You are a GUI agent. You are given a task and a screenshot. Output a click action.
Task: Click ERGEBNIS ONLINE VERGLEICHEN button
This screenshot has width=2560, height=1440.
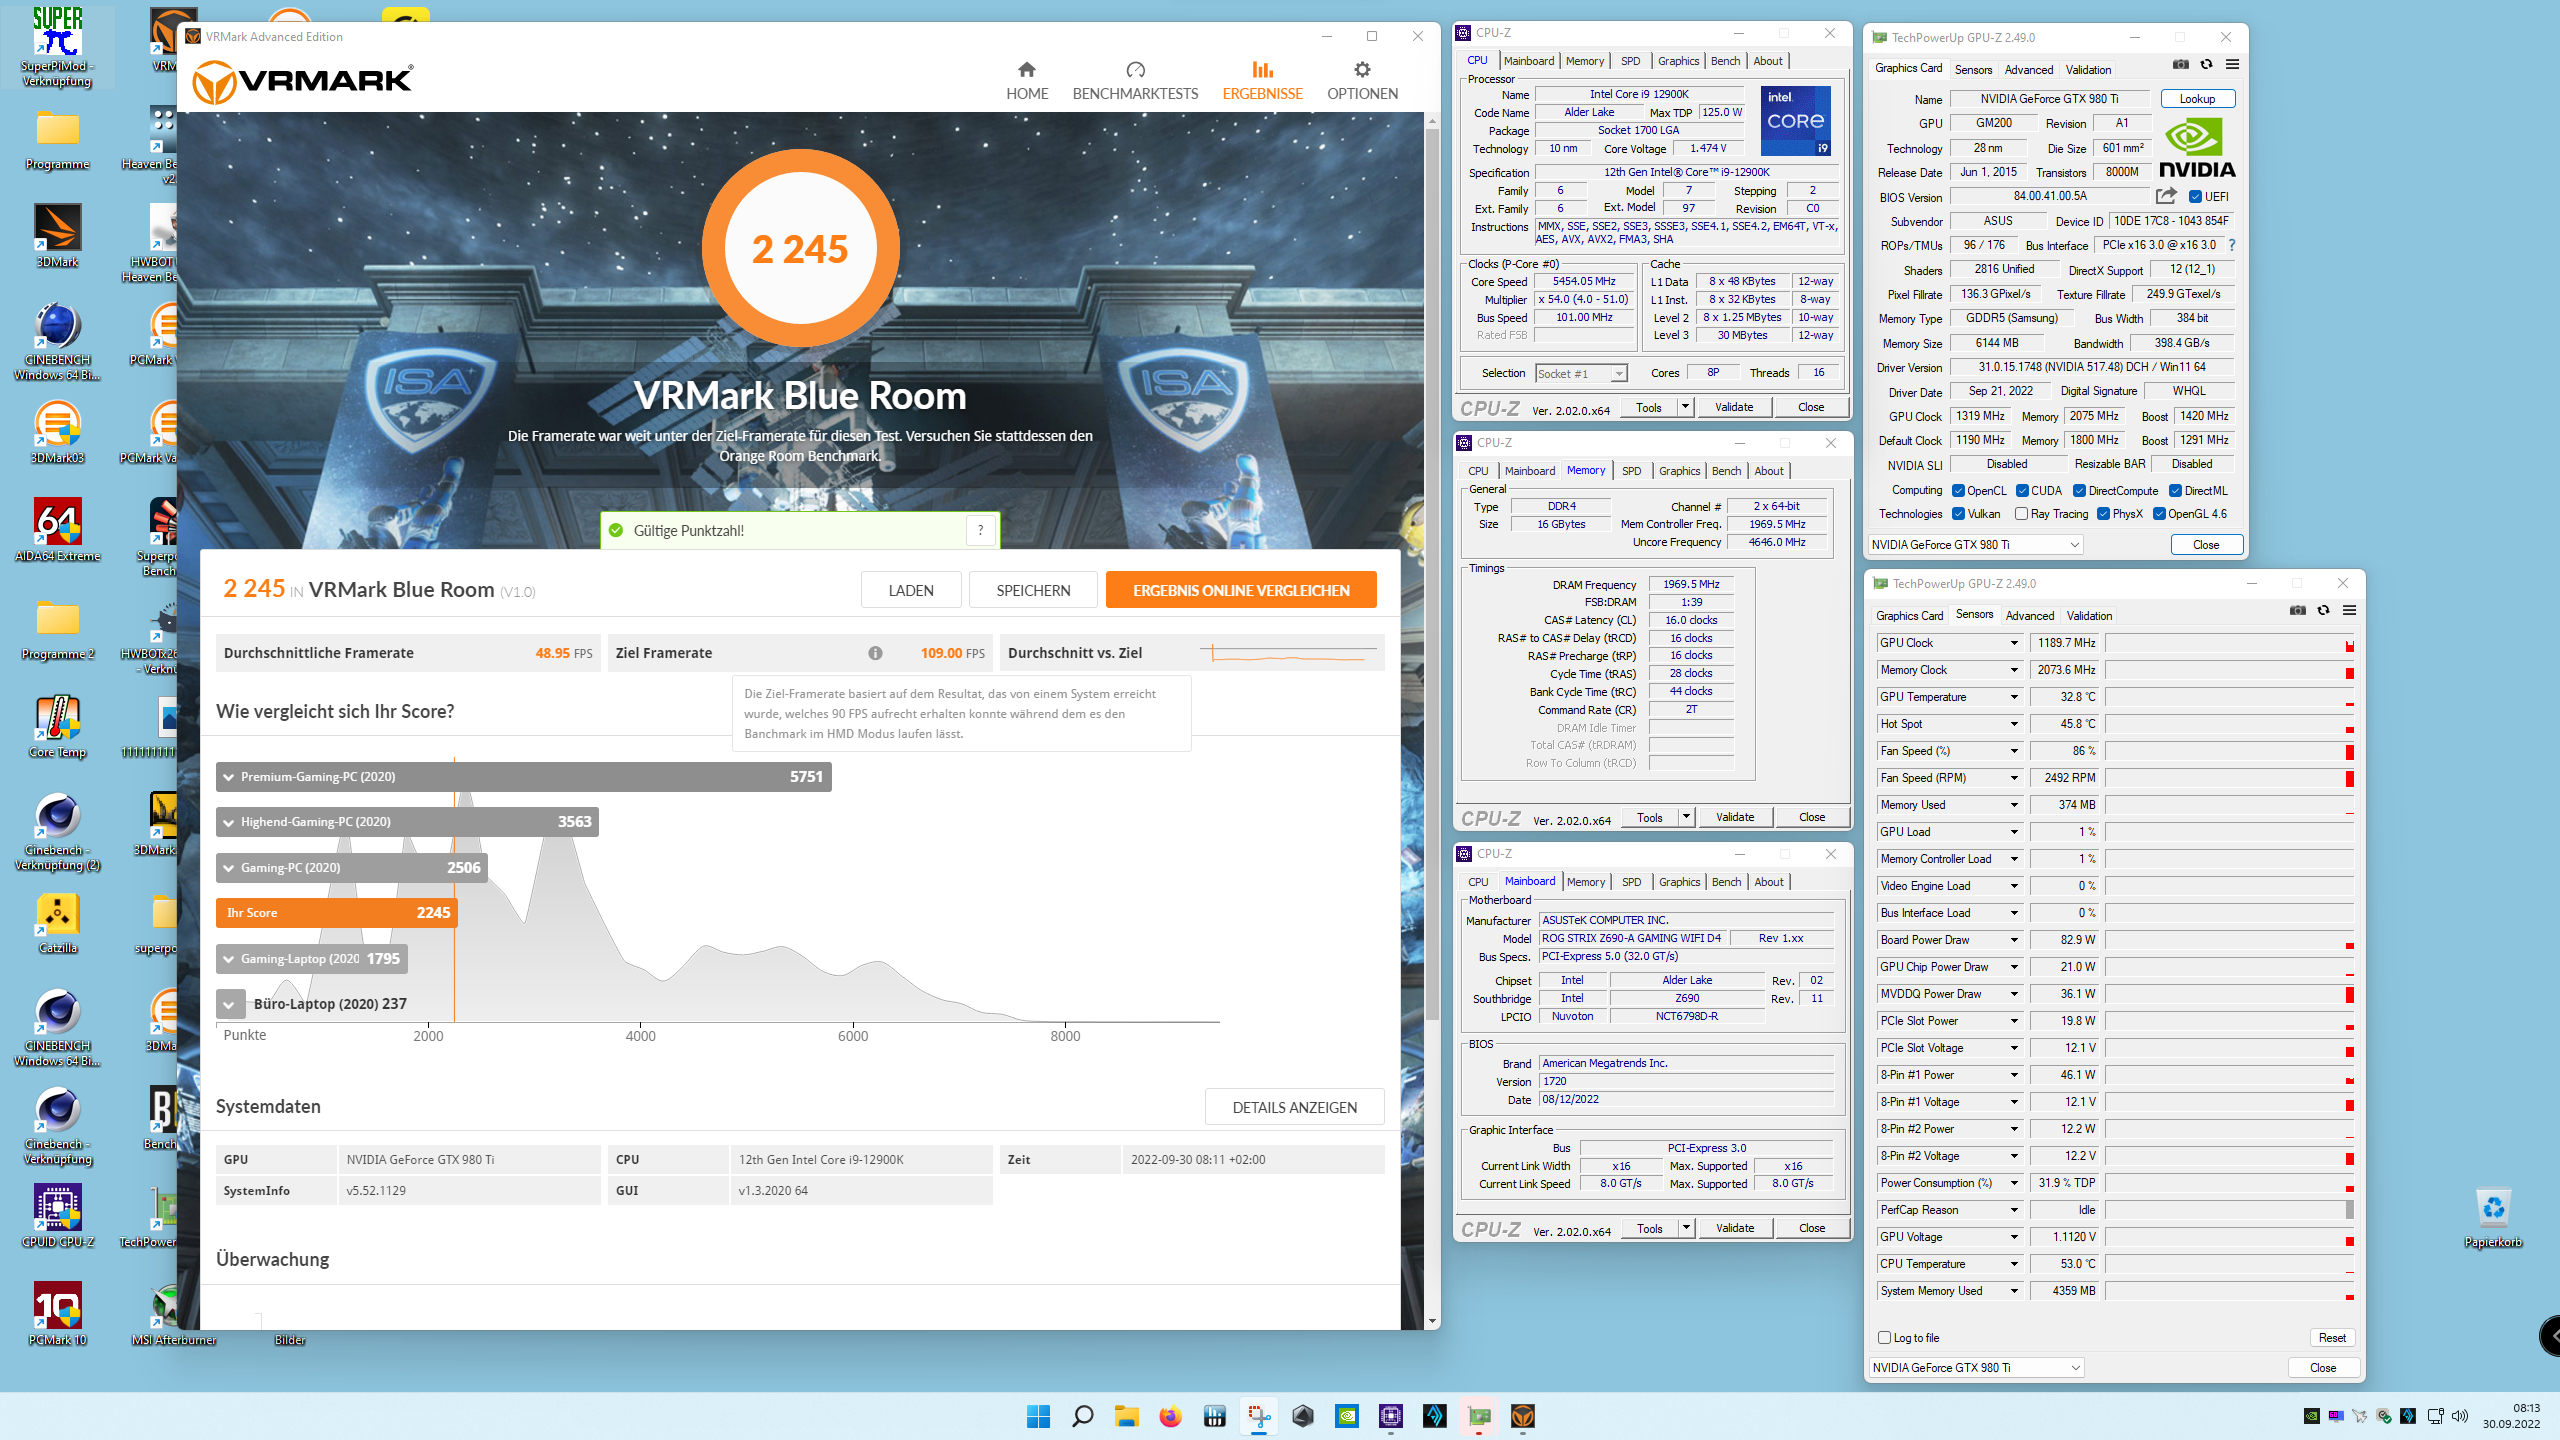click(x=1241, y=590)
